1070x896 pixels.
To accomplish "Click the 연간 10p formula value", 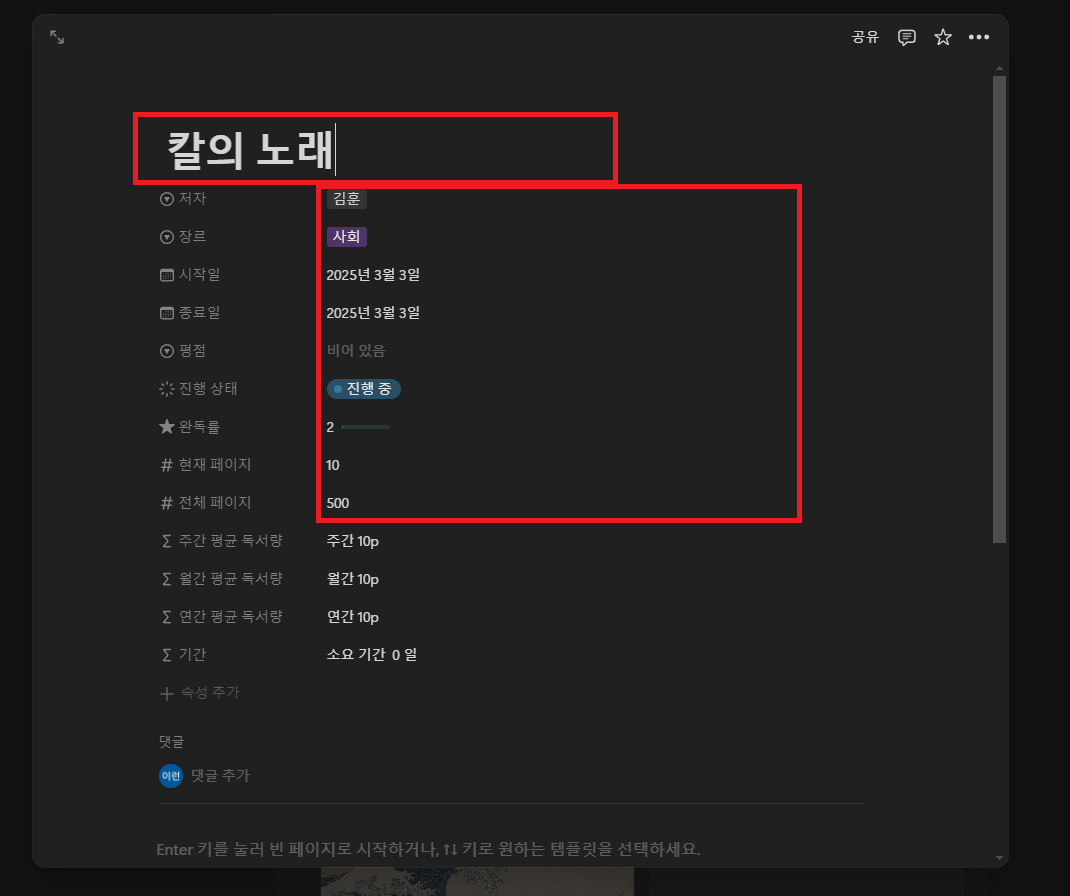I will (353, 617).
